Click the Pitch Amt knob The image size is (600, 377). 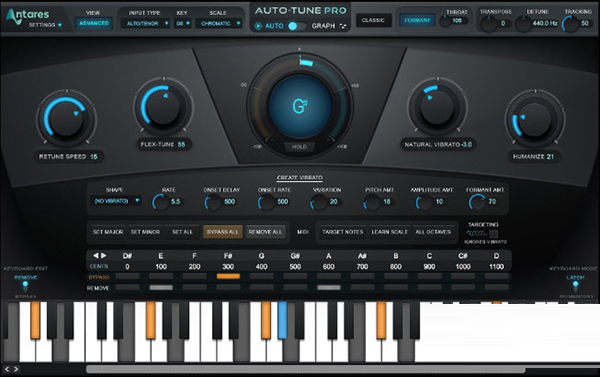372,202
